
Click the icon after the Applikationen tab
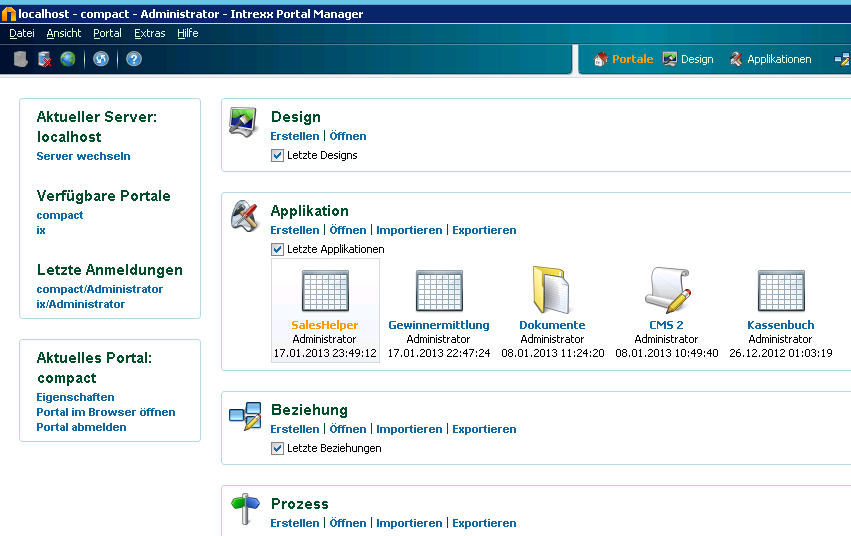(842, 59)
